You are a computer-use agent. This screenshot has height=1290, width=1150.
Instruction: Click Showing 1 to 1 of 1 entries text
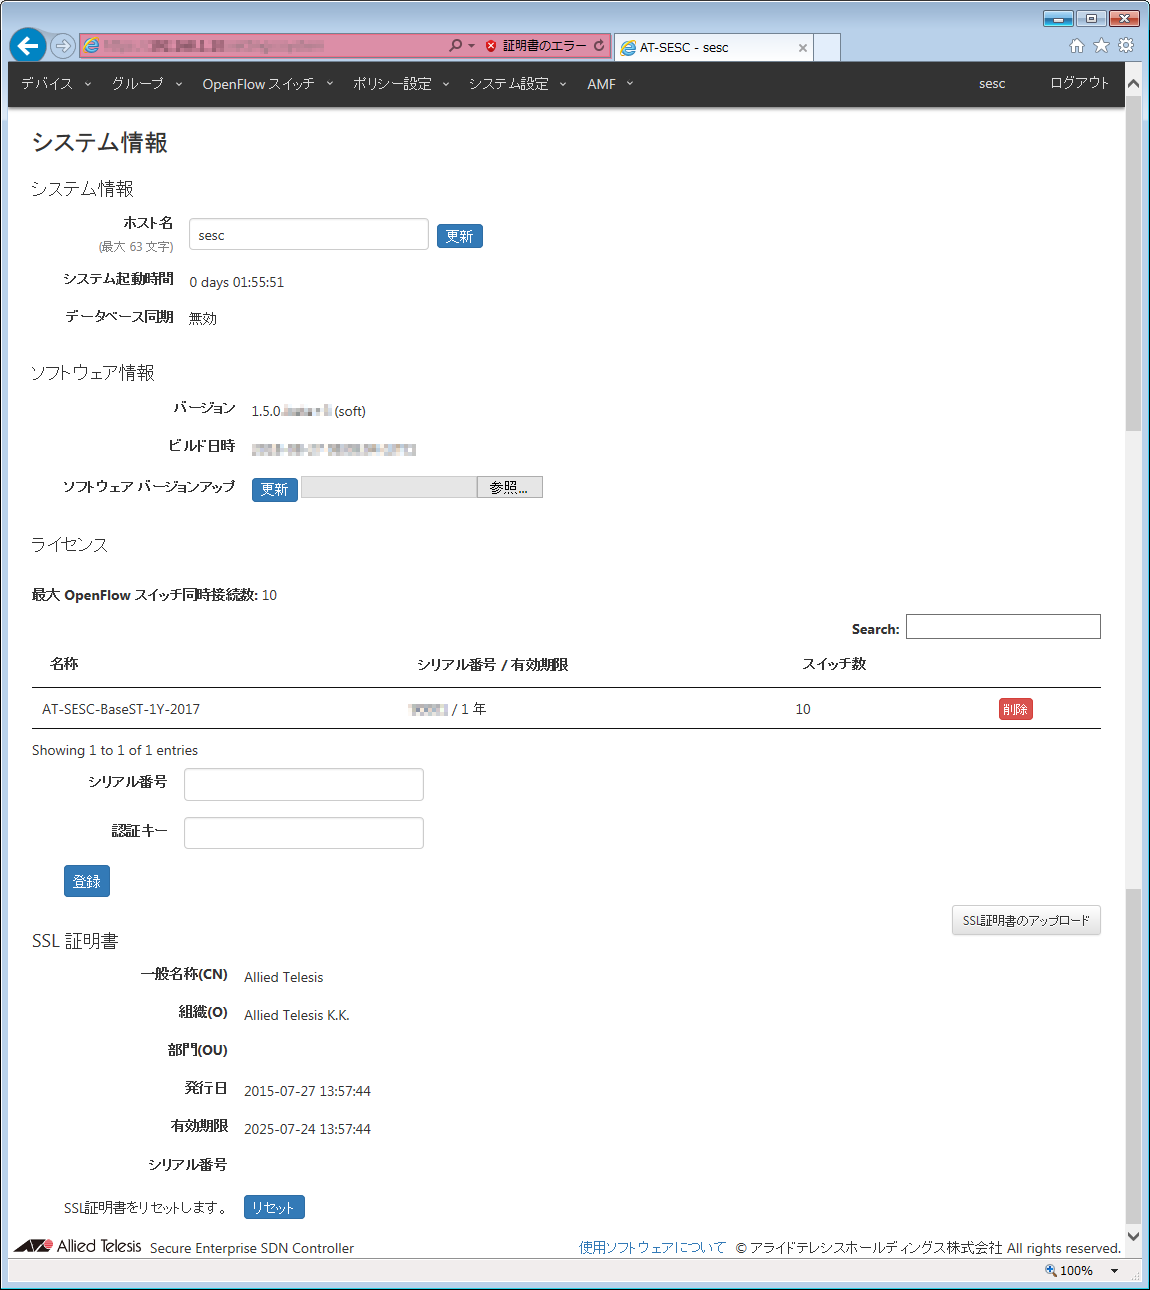pyautogui.click(x=115, y=750)
